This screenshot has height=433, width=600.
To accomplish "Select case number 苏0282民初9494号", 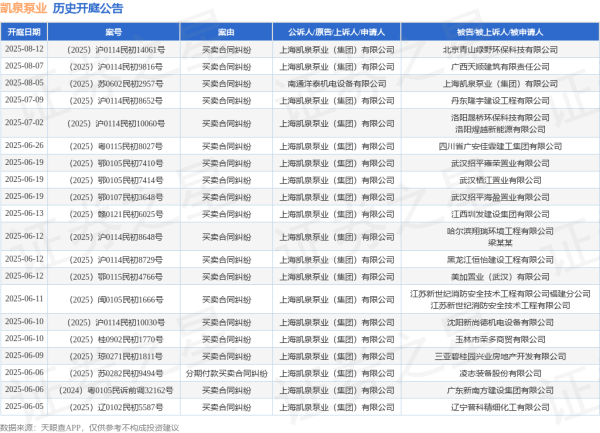I will 130,373.
